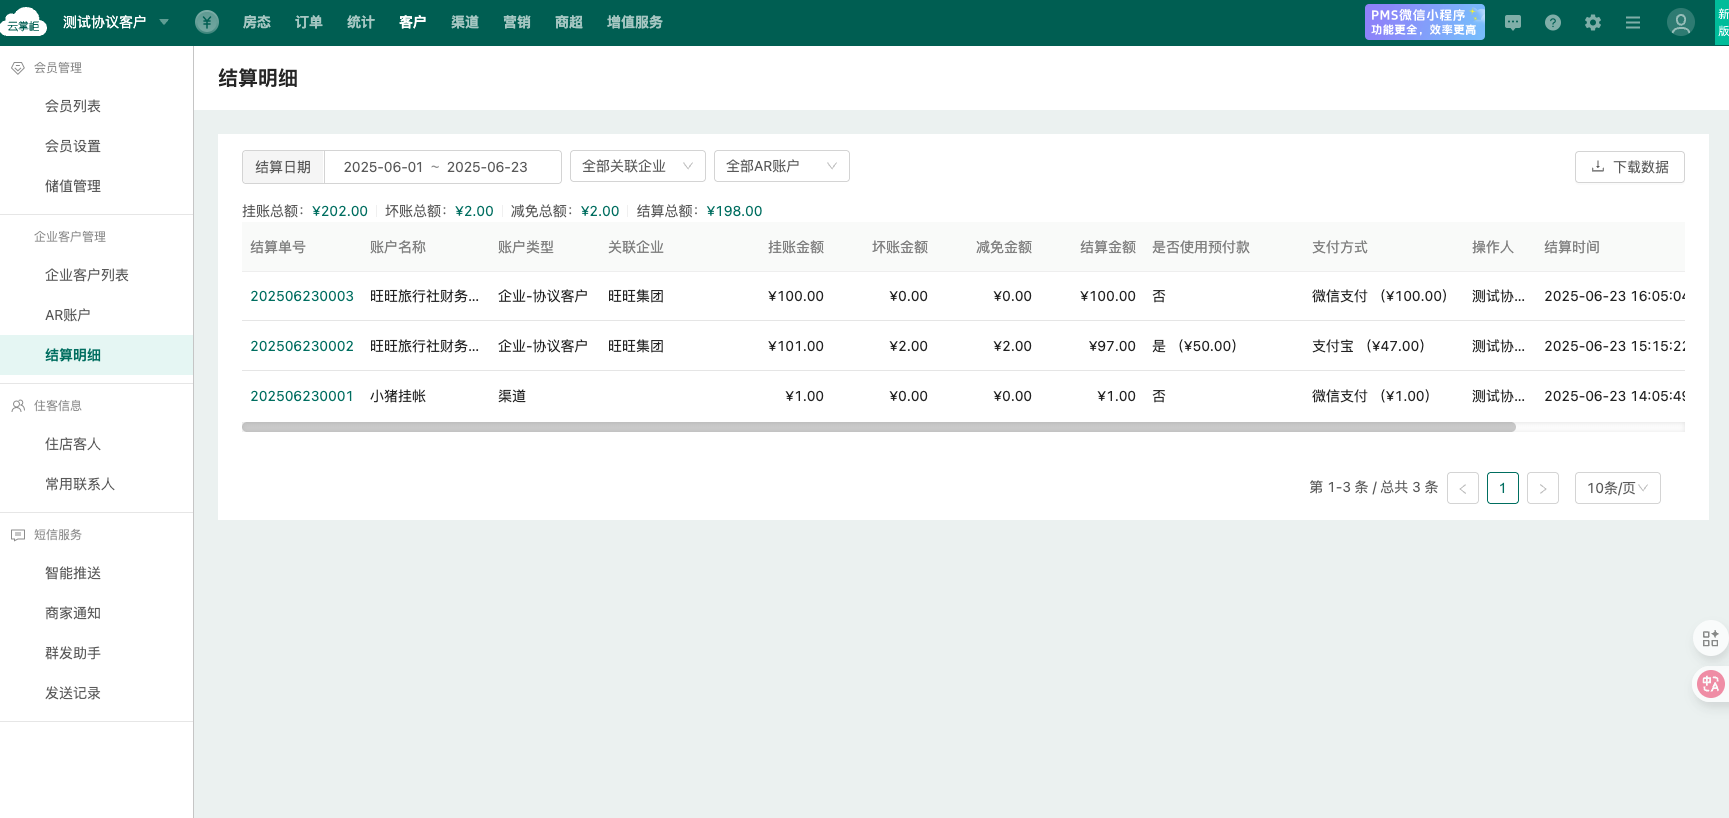
Task: Open the 客户 menu
Action: pyautogui.click(x=413, y=22)
